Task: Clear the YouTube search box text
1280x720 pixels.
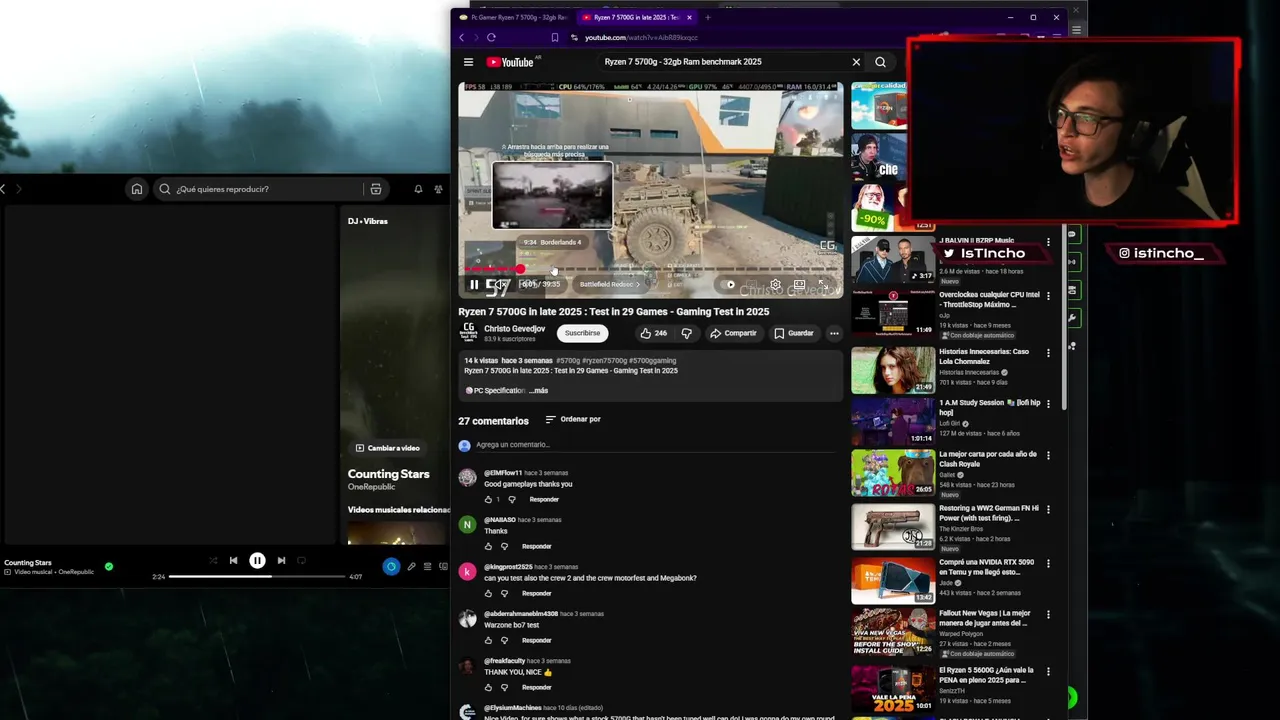Action: pos(856,62)
